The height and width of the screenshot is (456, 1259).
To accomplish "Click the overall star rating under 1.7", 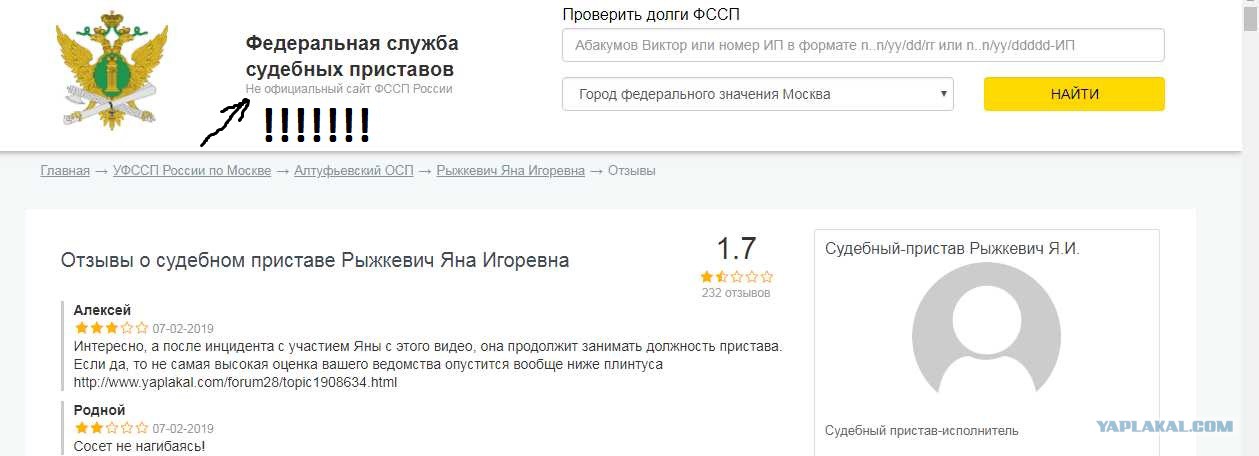I will pyautogui.click(x=736, y=277).
